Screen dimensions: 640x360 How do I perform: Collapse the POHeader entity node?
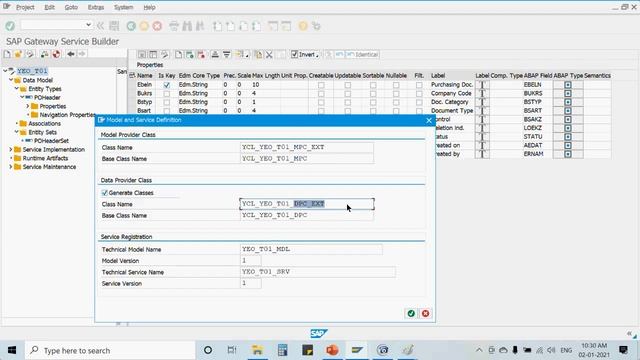click(x=22, y=97)
